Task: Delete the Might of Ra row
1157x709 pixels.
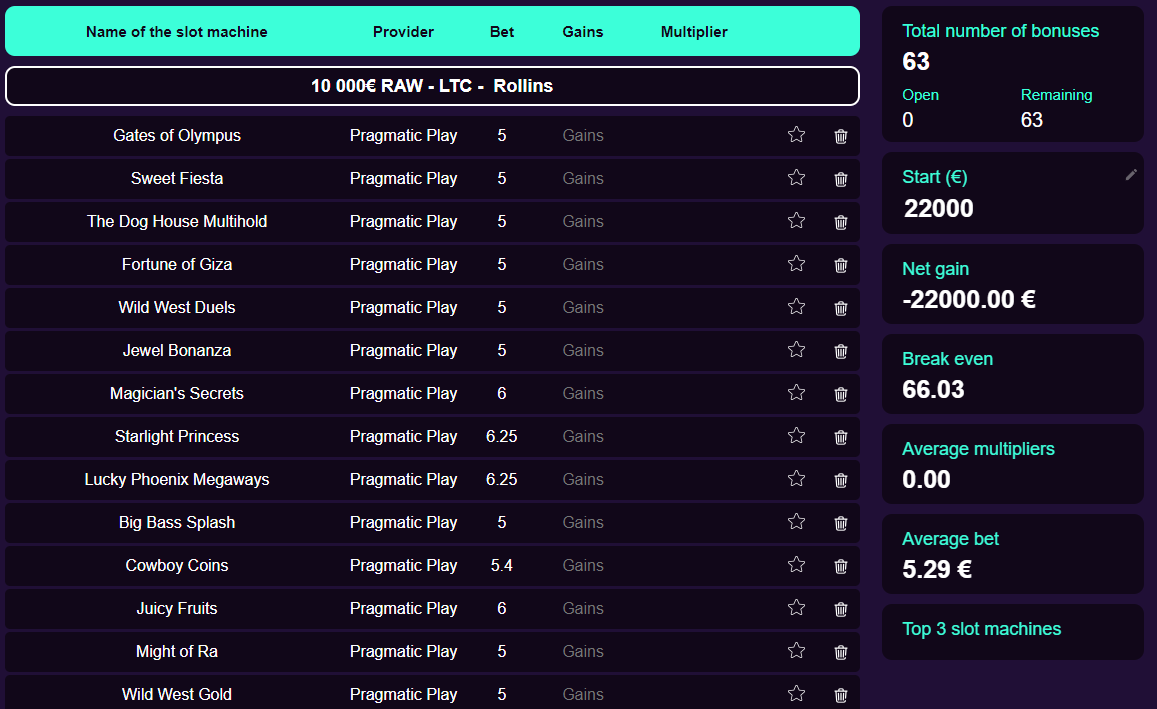Action: coord(840,651)
